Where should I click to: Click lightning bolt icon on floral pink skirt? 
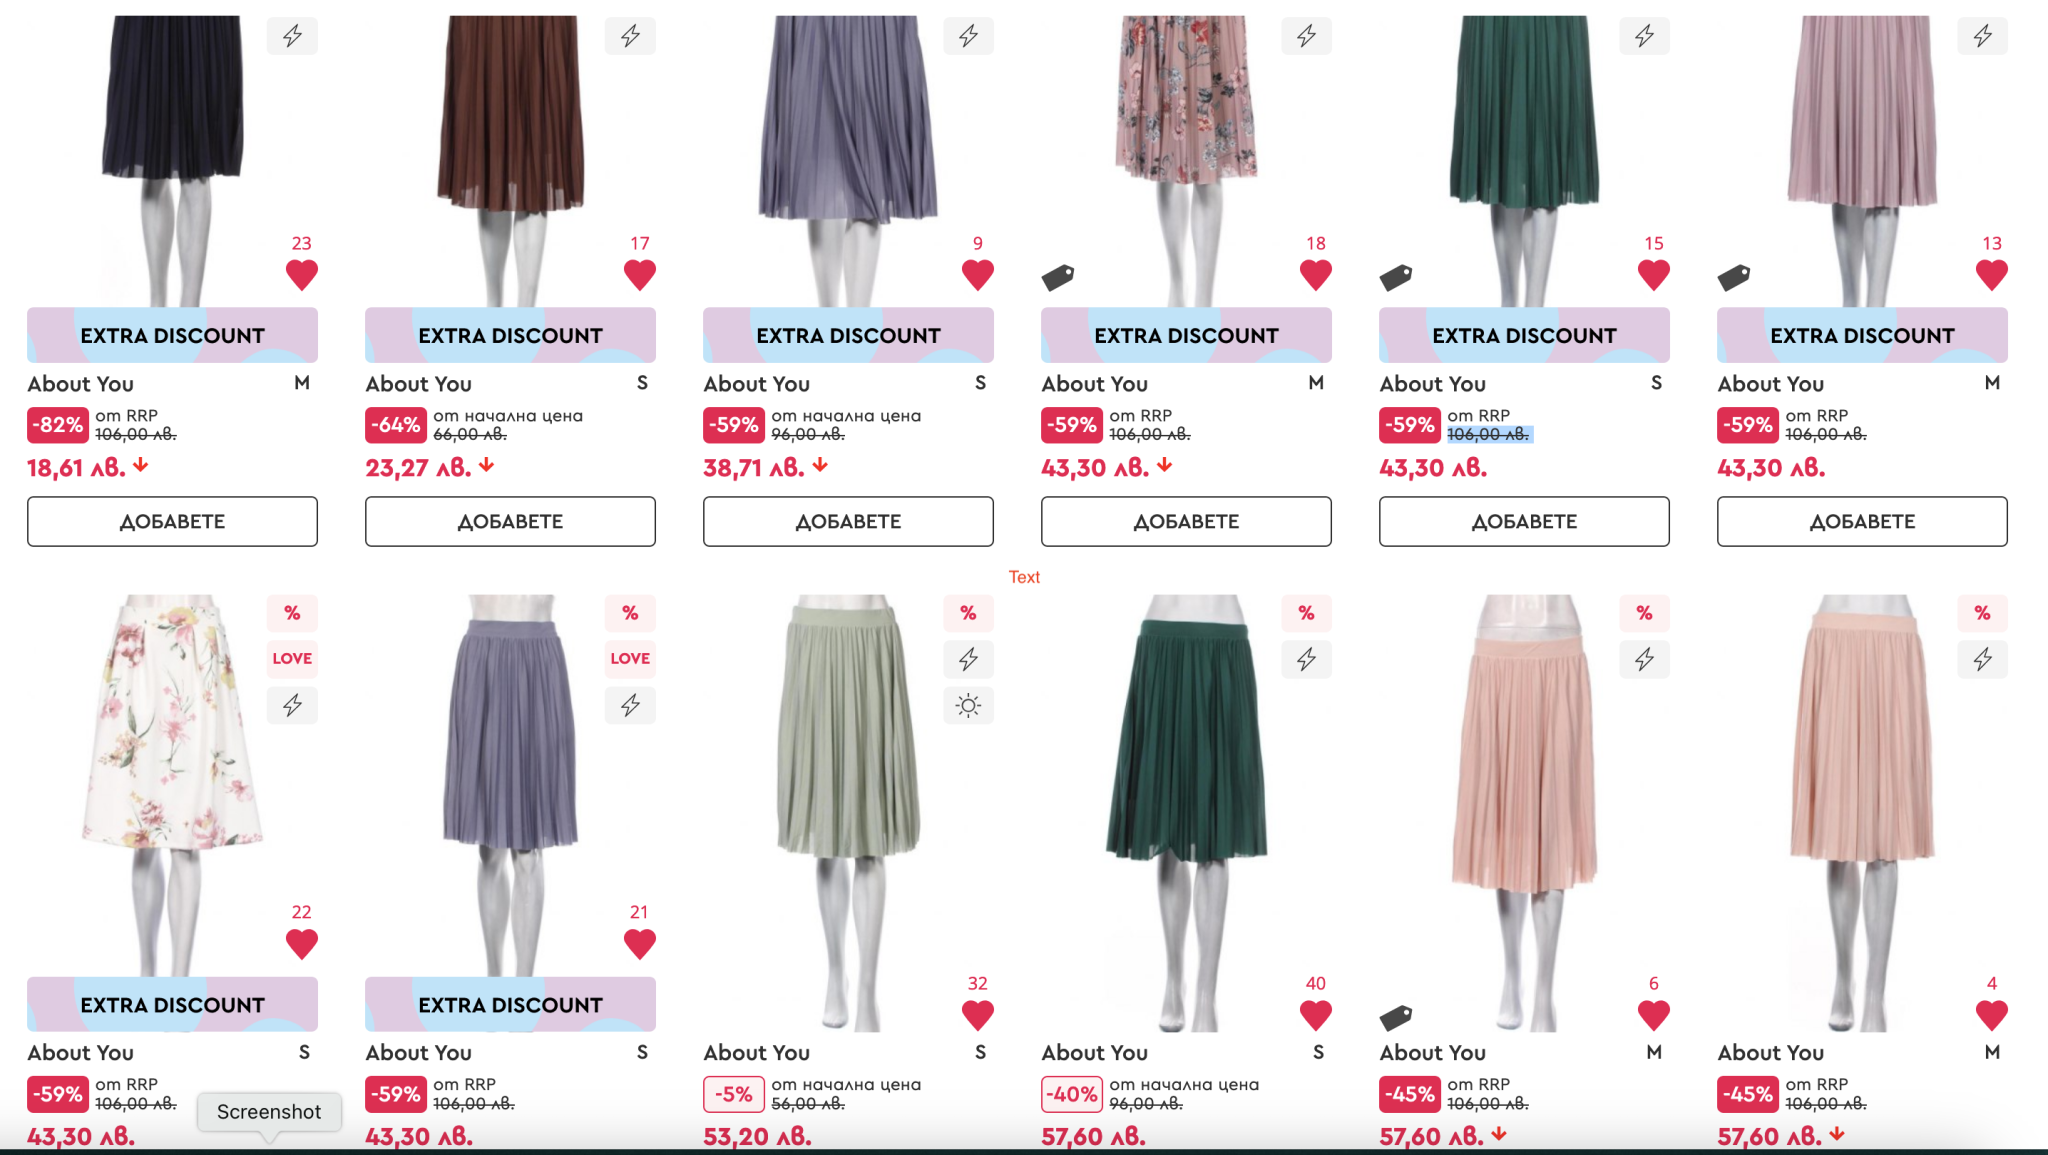(1306, 36)
